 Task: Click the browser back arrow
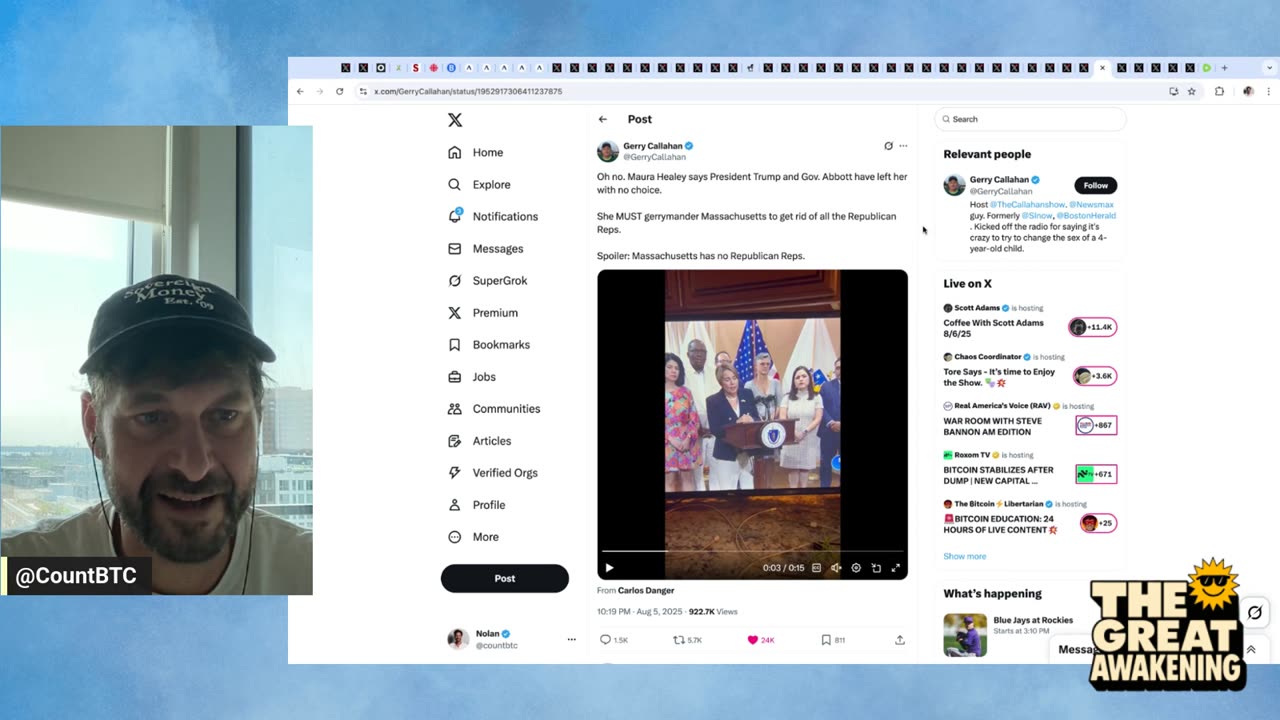300,91
